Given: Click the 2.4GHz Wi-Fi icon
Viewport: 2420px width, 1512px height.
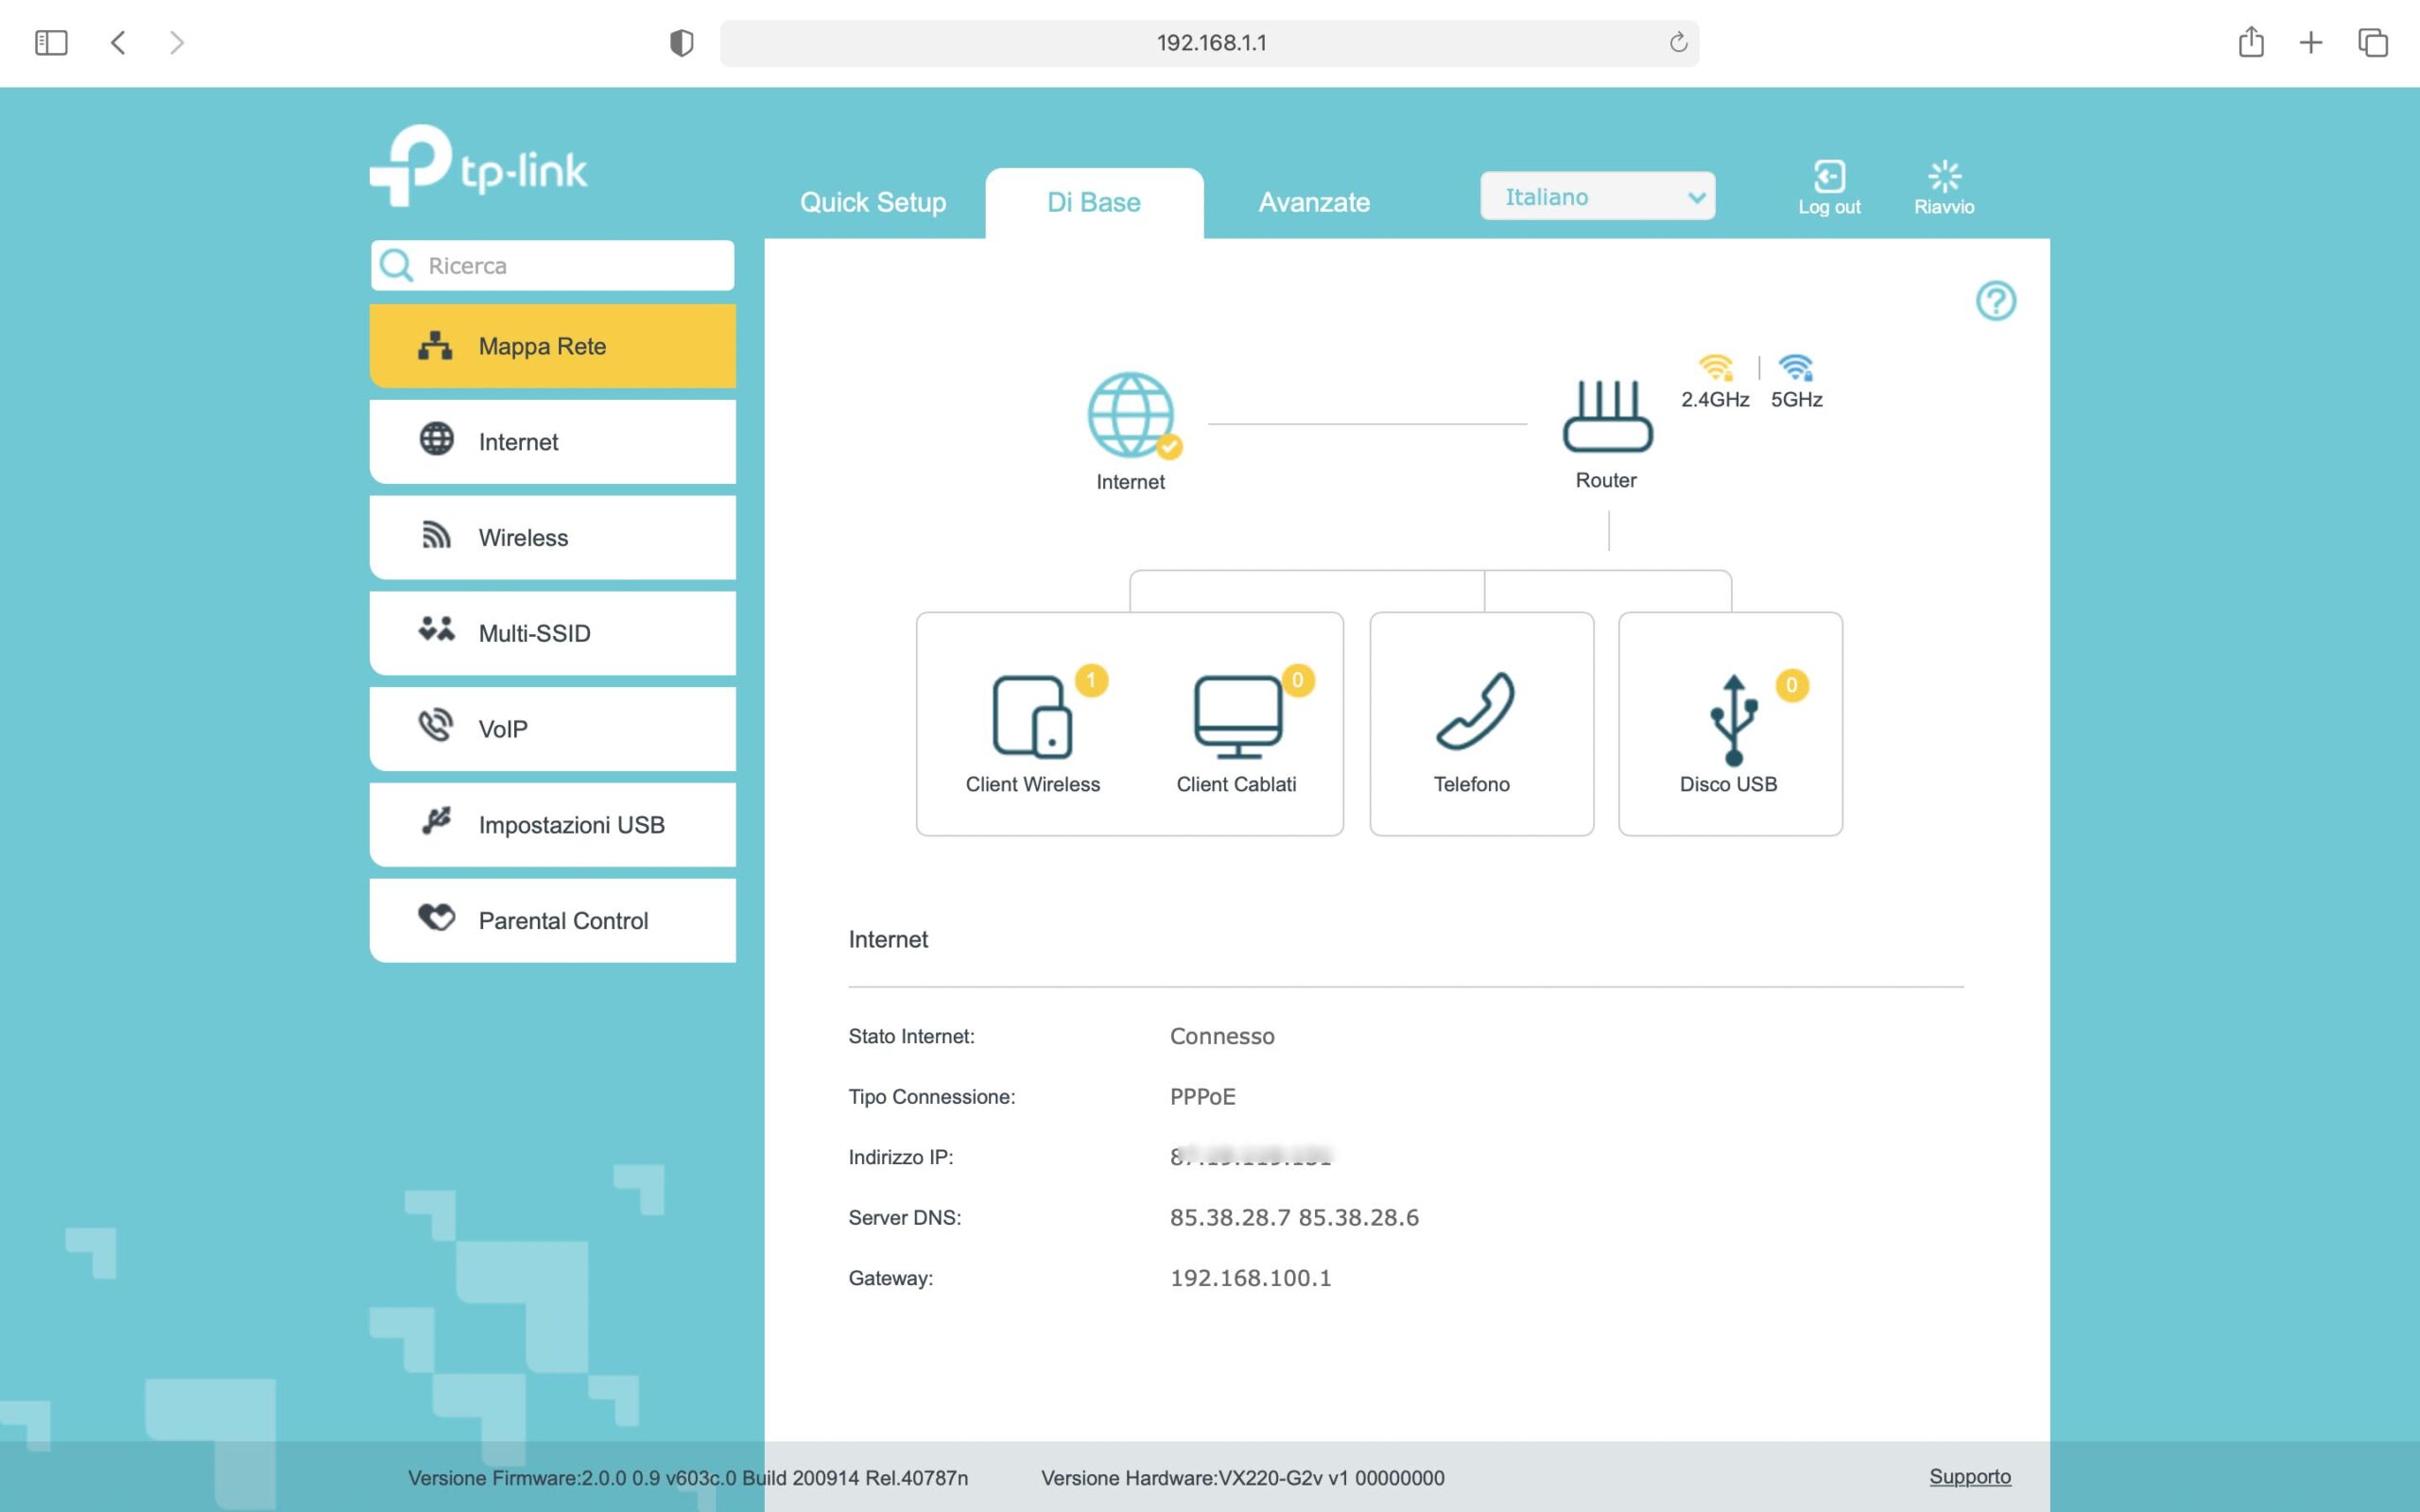Looking at the screenshot, I should [x=1715, y=368].
